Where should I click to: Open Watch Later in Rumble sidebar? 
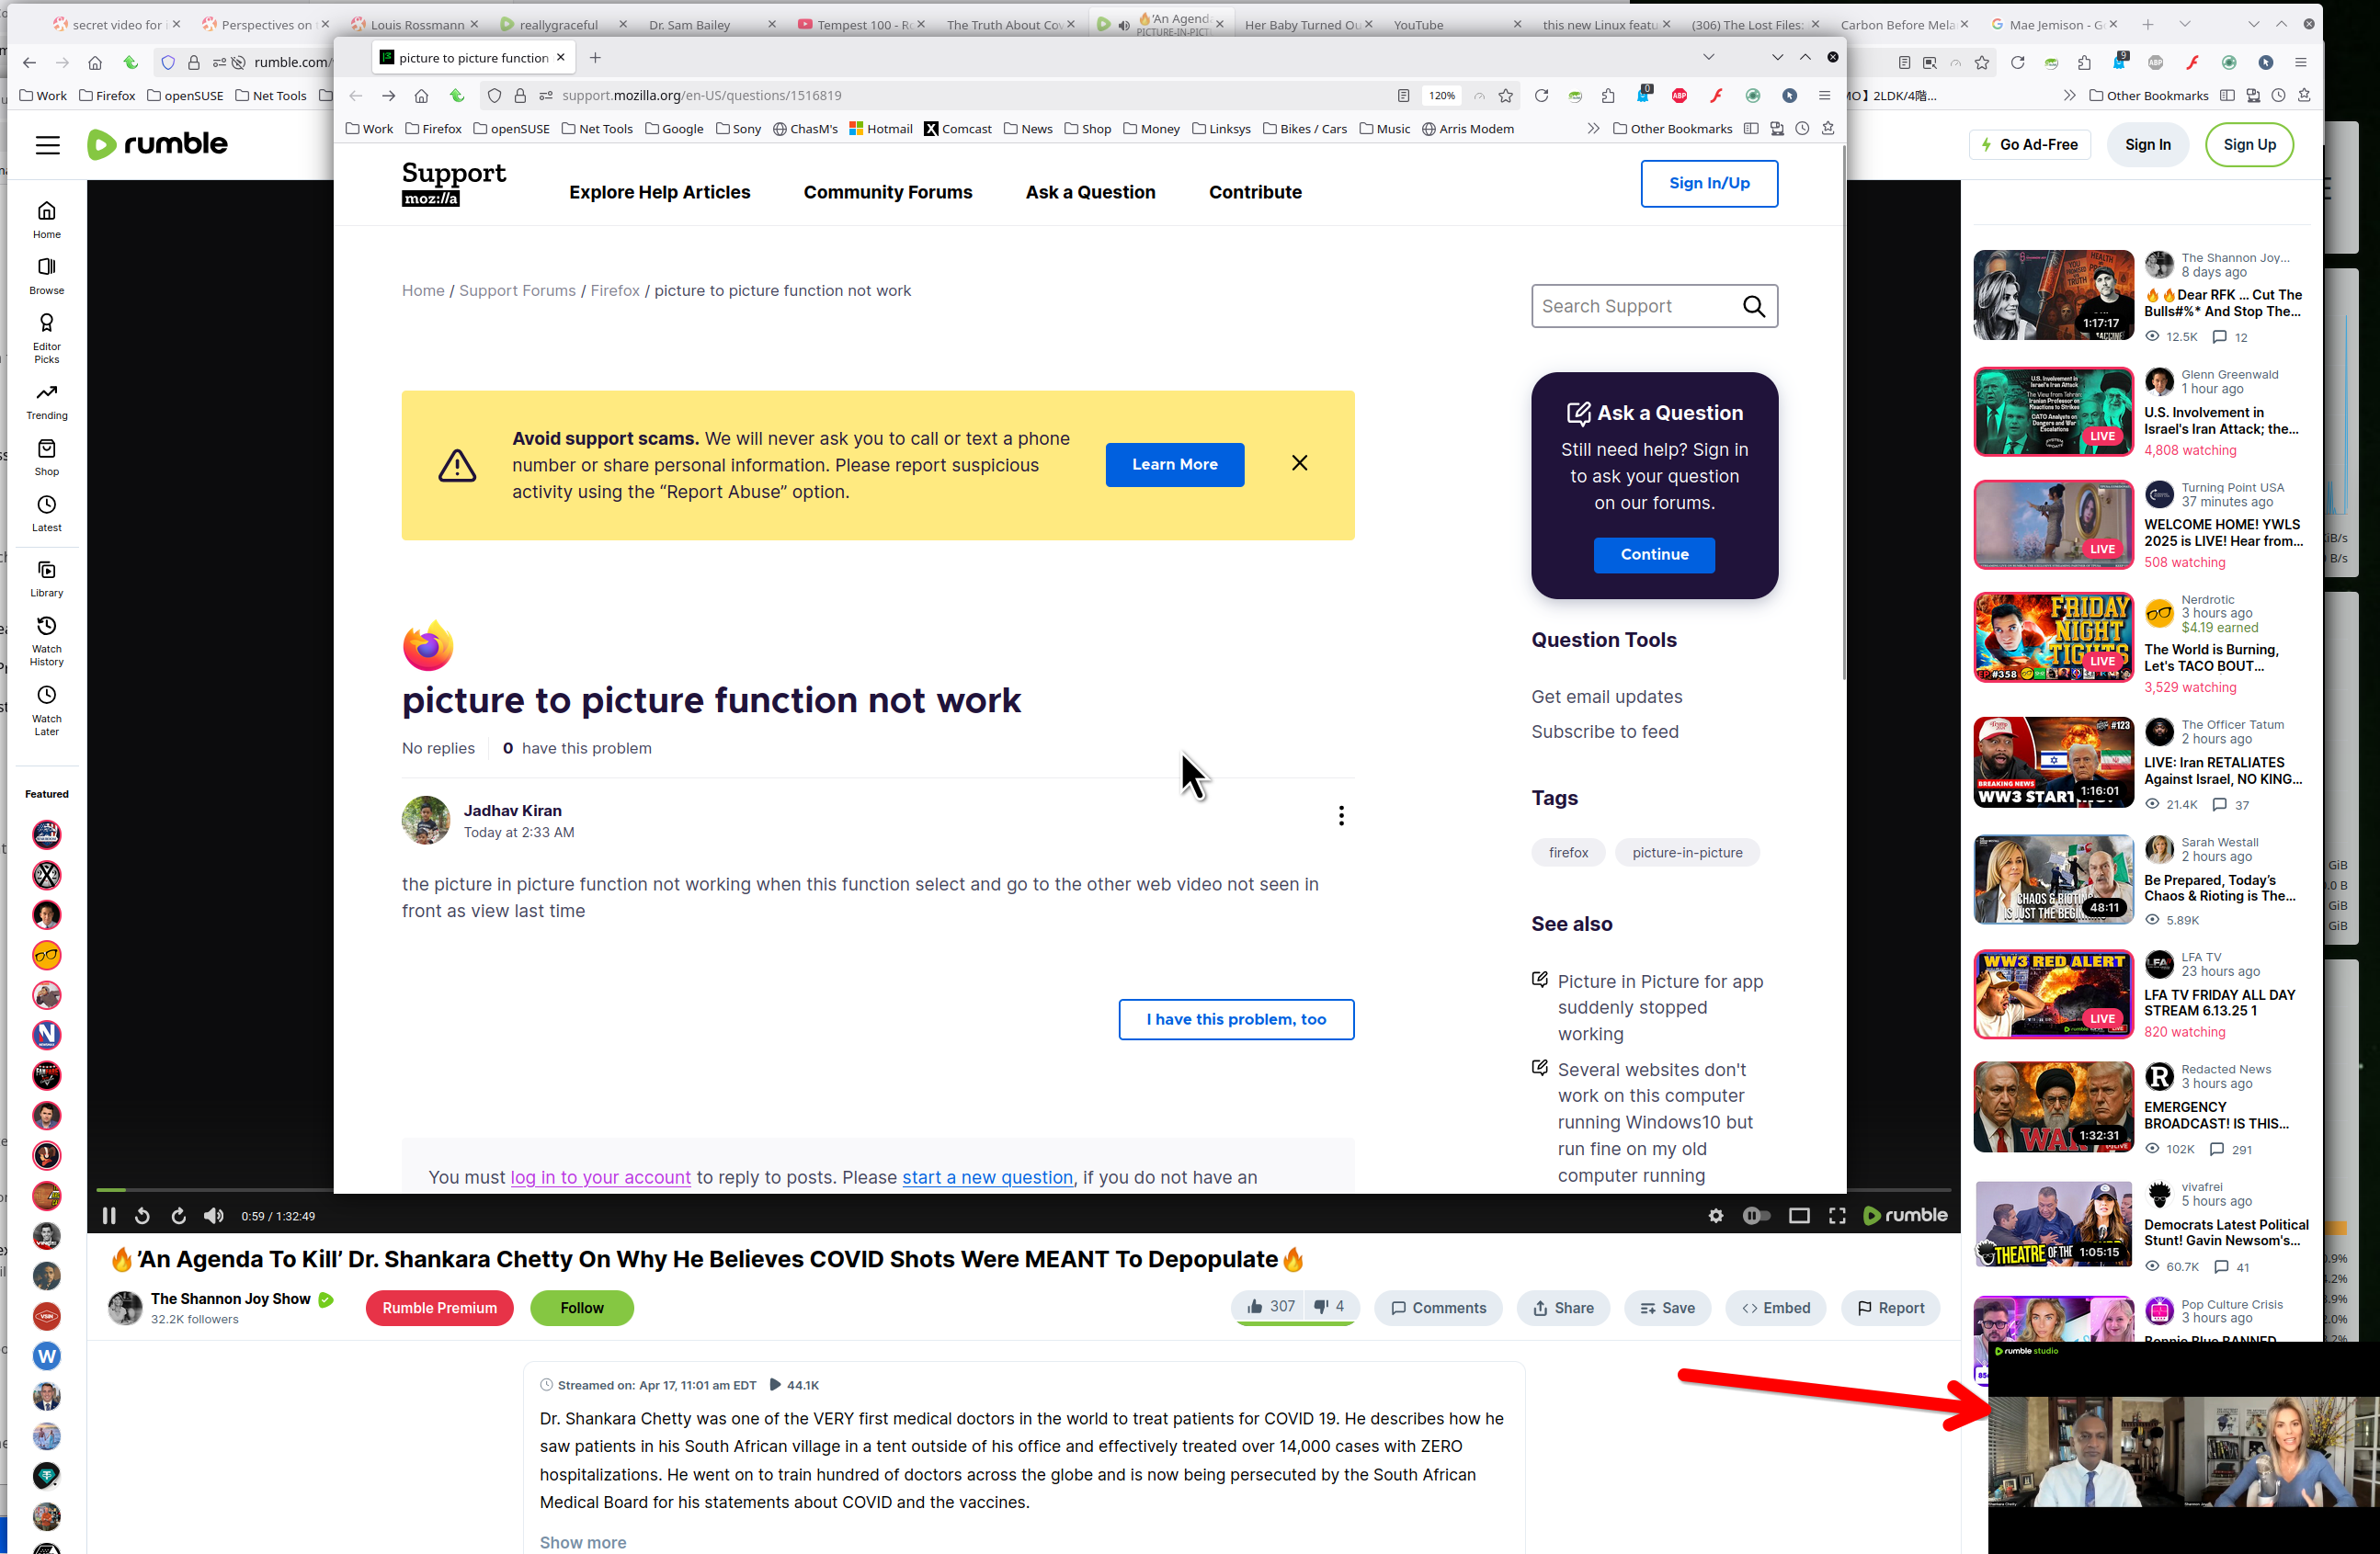pos(47,710)
